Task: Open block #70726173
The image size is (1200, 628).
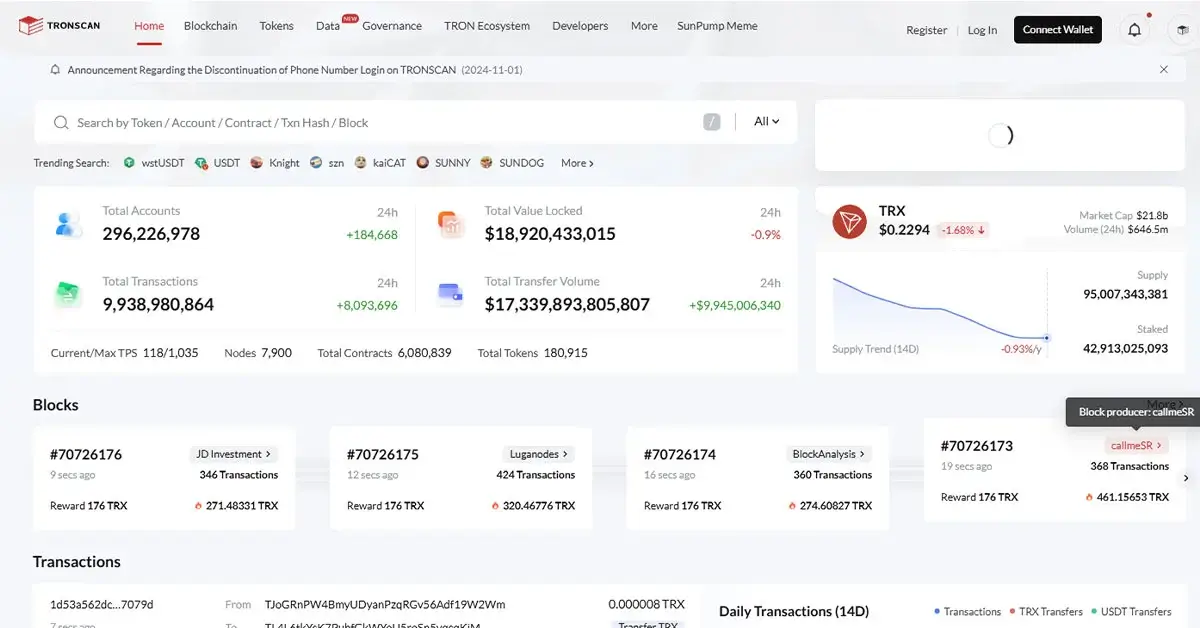Action: [x=977, y=445]
